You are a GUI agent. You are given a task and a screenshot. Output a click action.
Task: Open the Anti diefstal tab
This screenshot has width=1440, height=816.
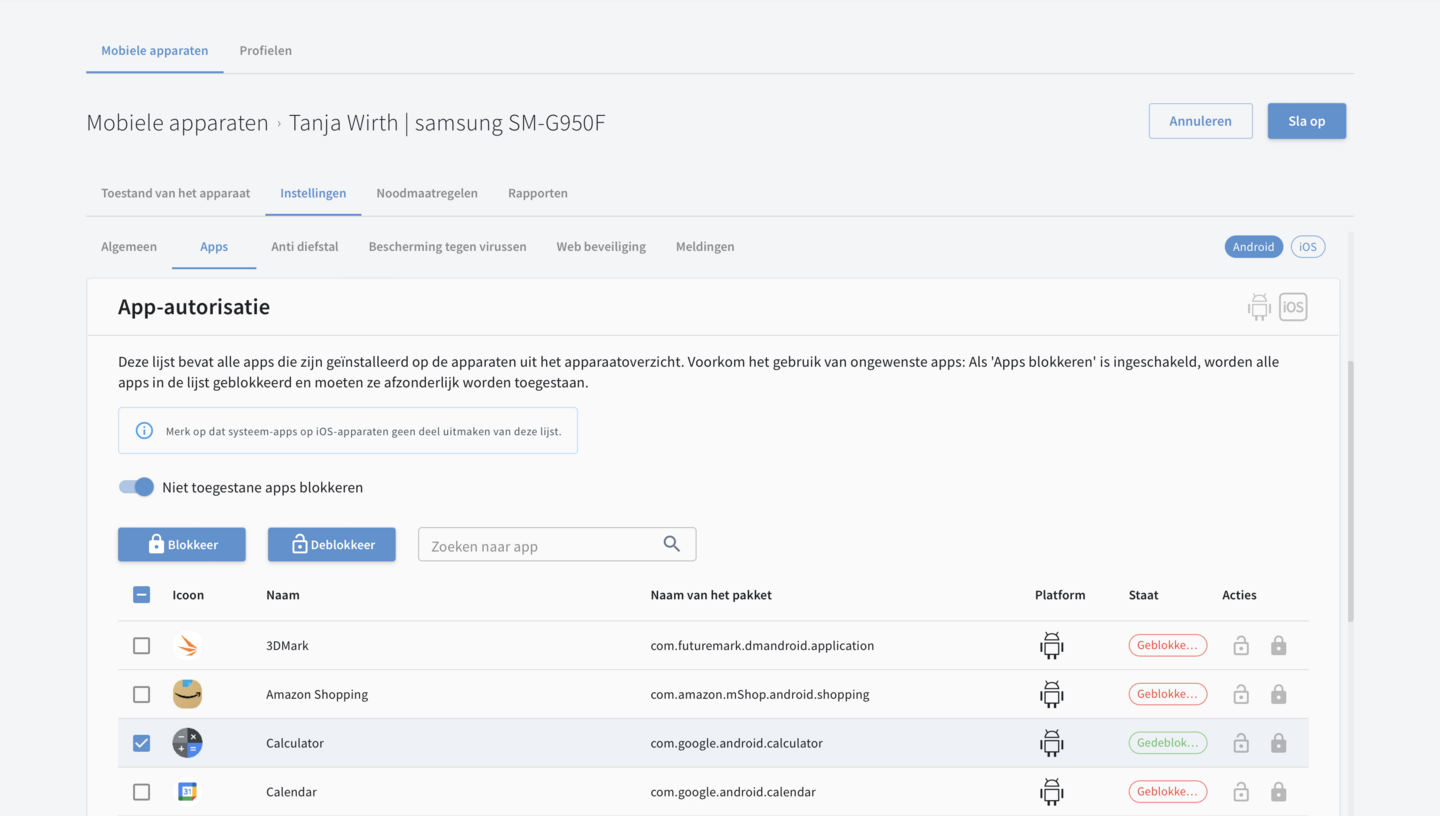(x=304, y=247)
